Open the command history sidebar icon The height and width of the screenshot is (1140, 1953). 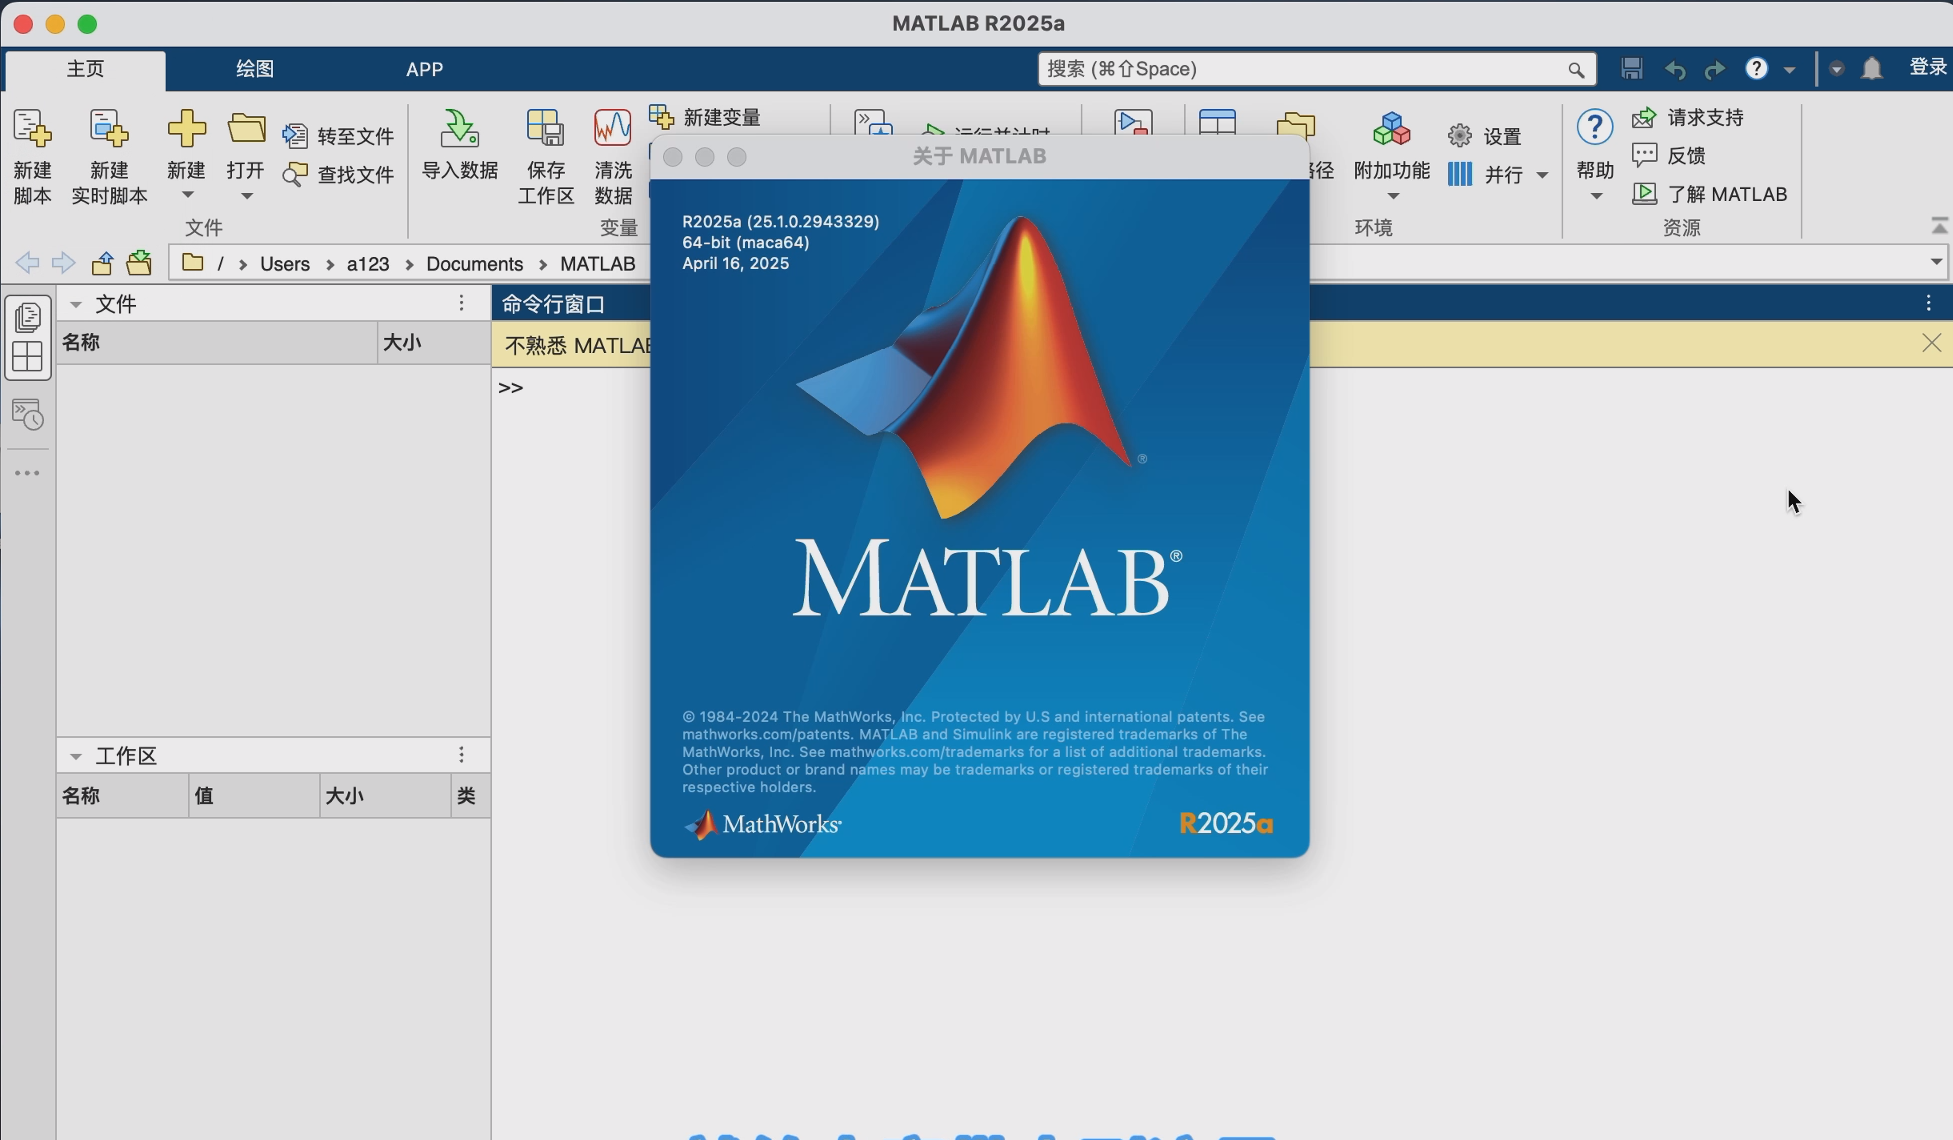coord(28,415)
